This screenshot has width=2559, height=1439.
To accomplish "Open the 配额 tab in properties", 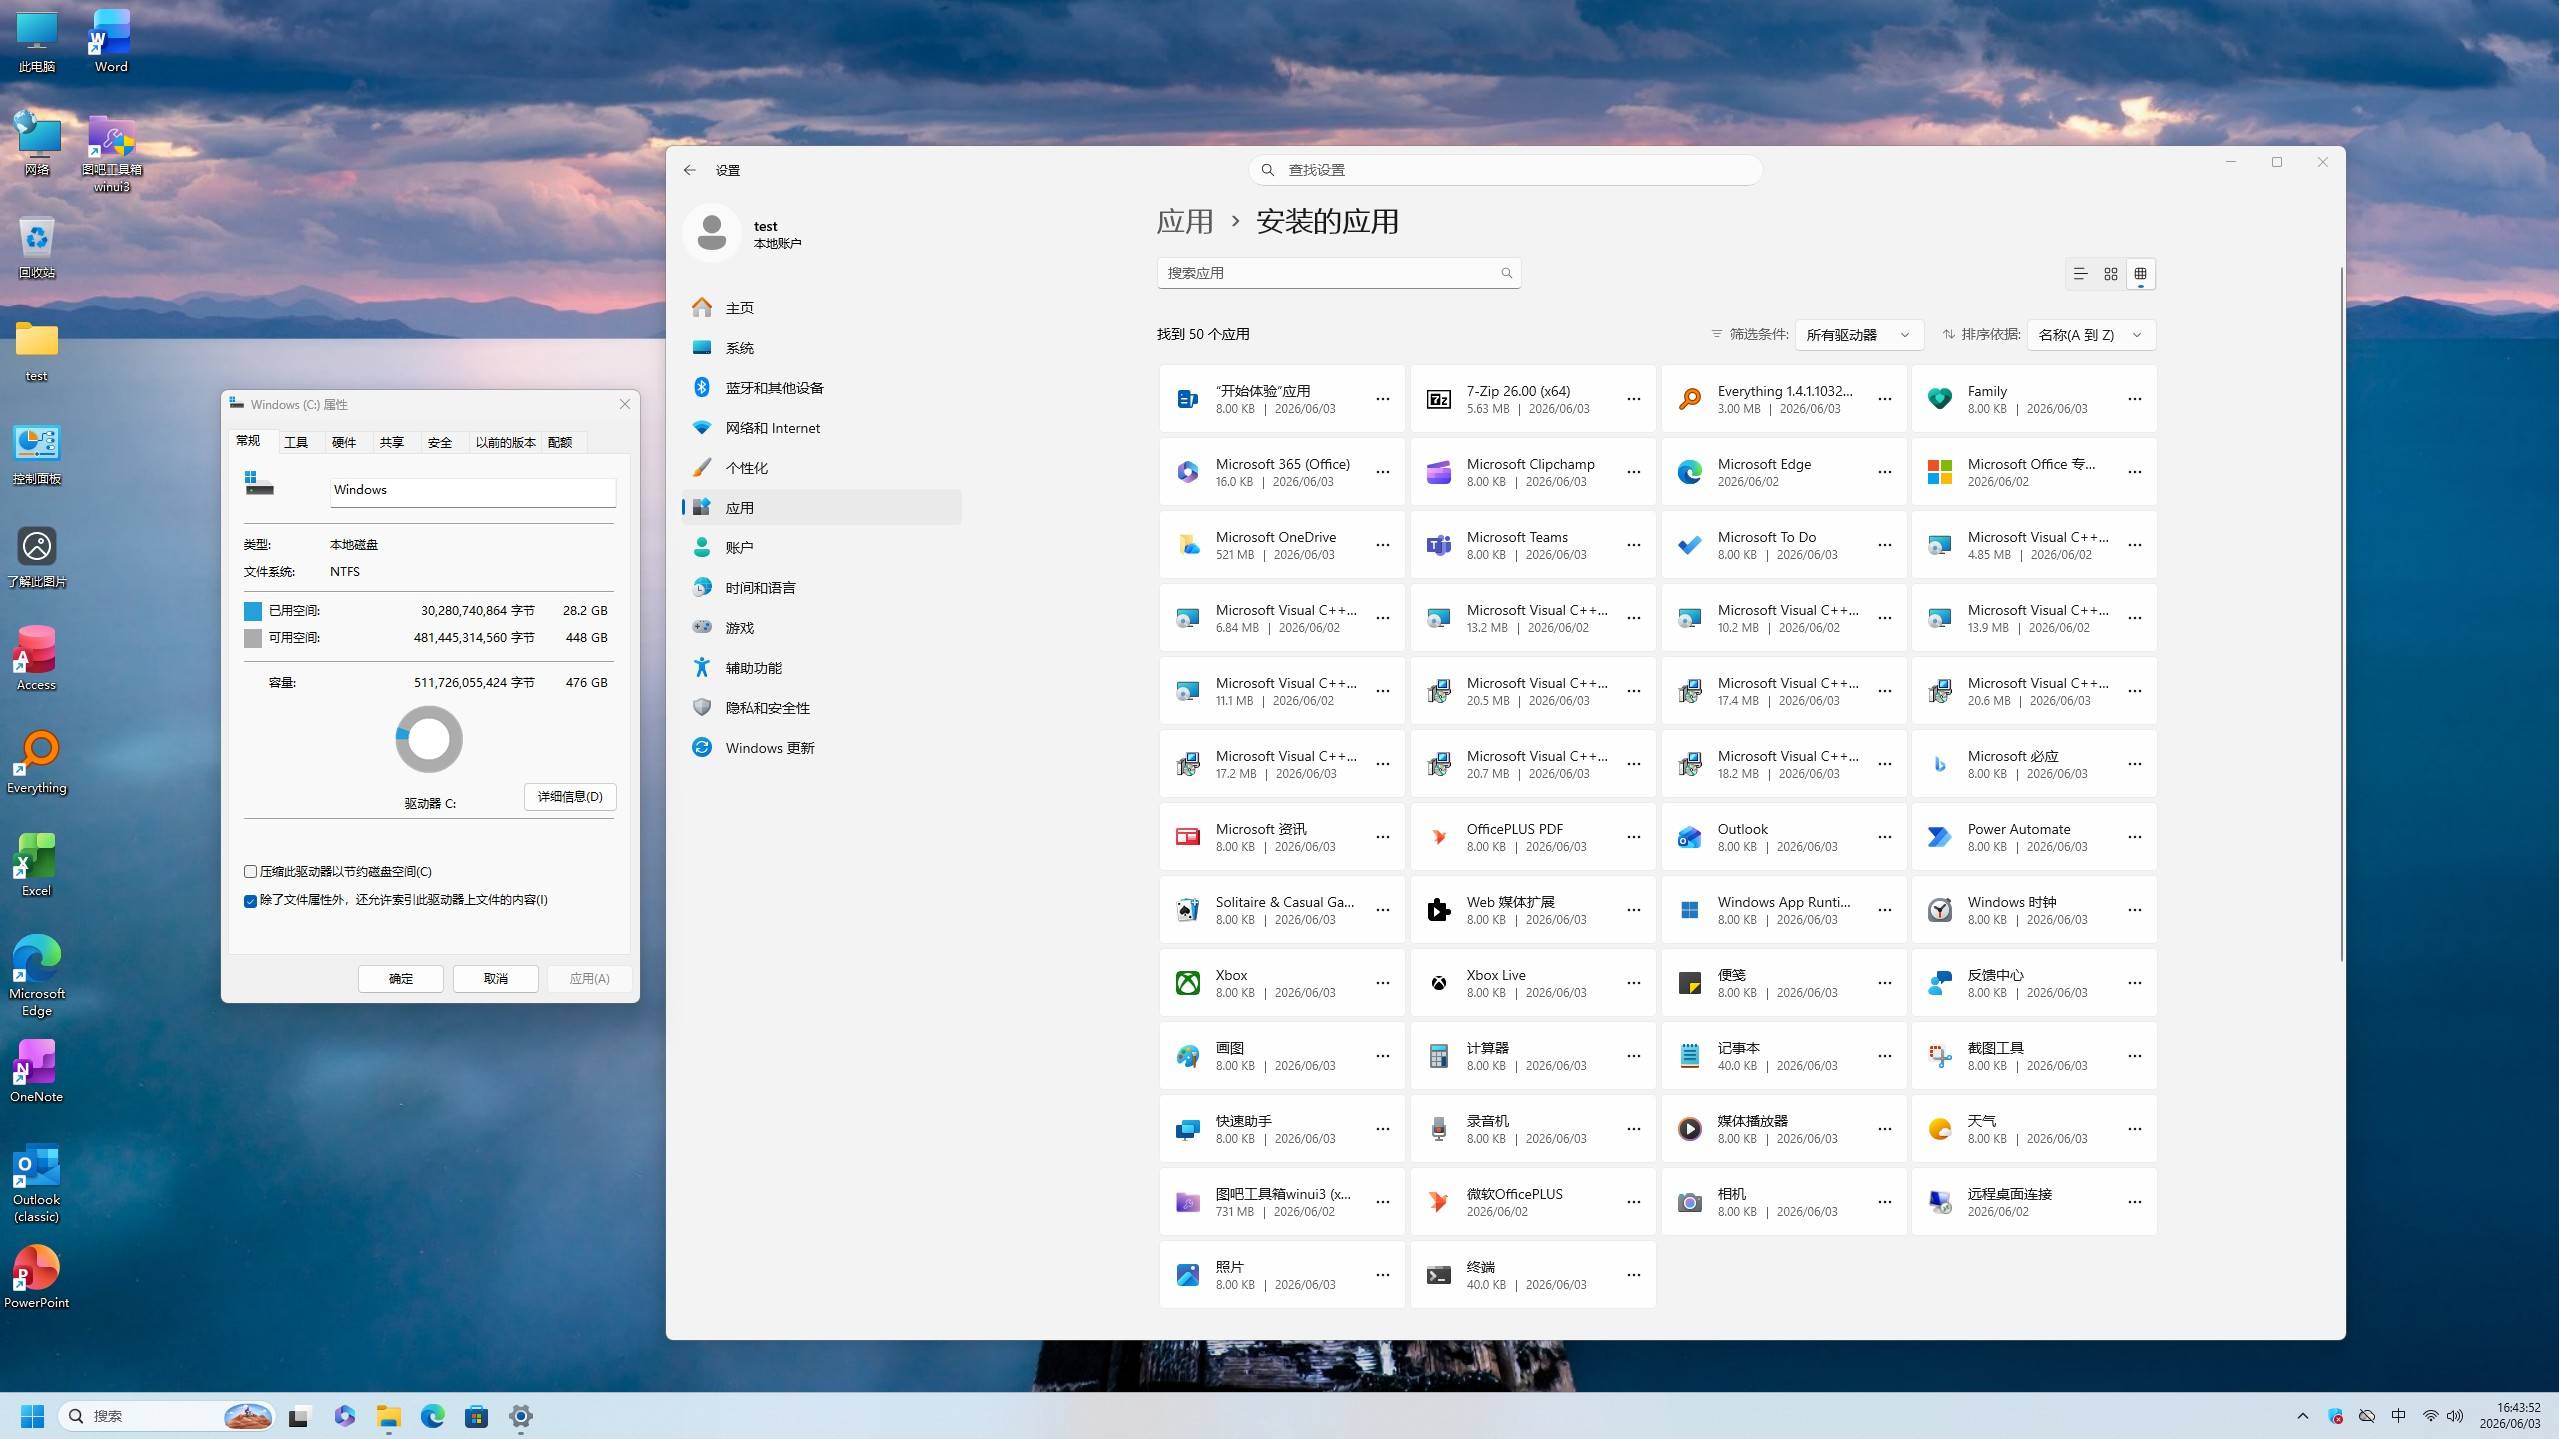I will point(560,442).
